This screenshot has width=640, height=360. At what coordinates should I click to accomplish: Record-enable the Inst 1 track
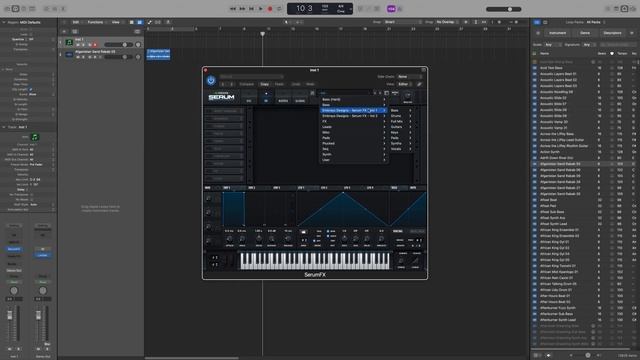click(95, 44)
